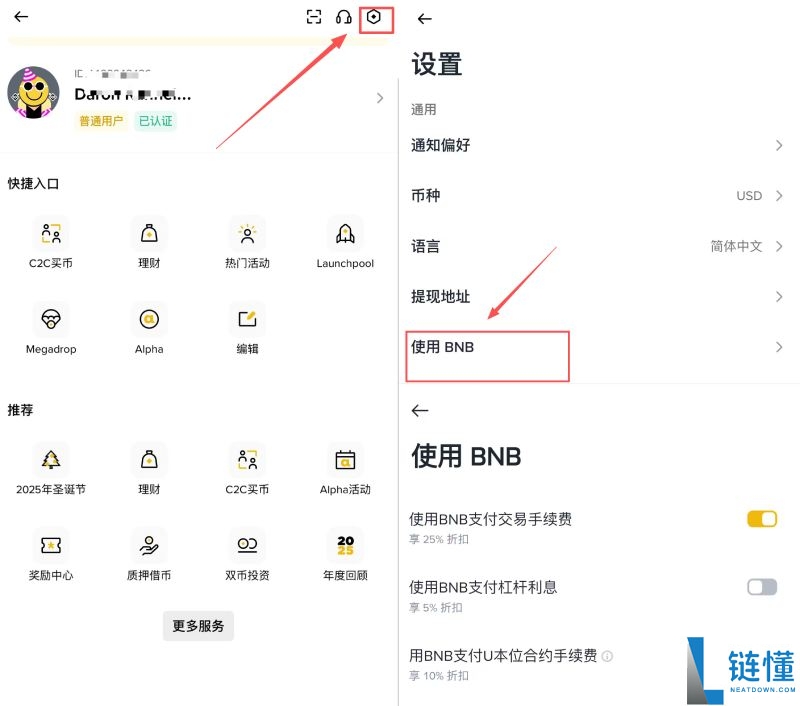Toggle 使用BNB支付交易手续费 switch off

tap(762, 519)
